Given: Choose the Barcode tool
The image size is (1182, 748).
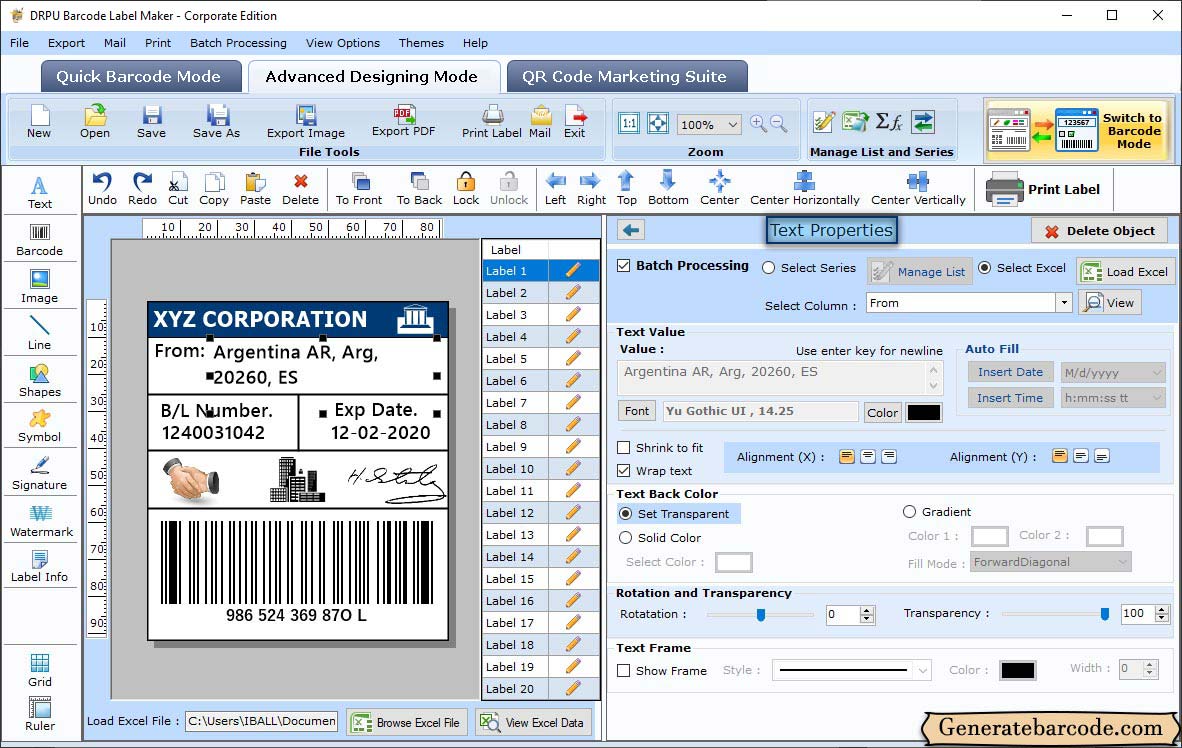Looking at the screenshot, I should pyautogui.click(x=39, y=240).
